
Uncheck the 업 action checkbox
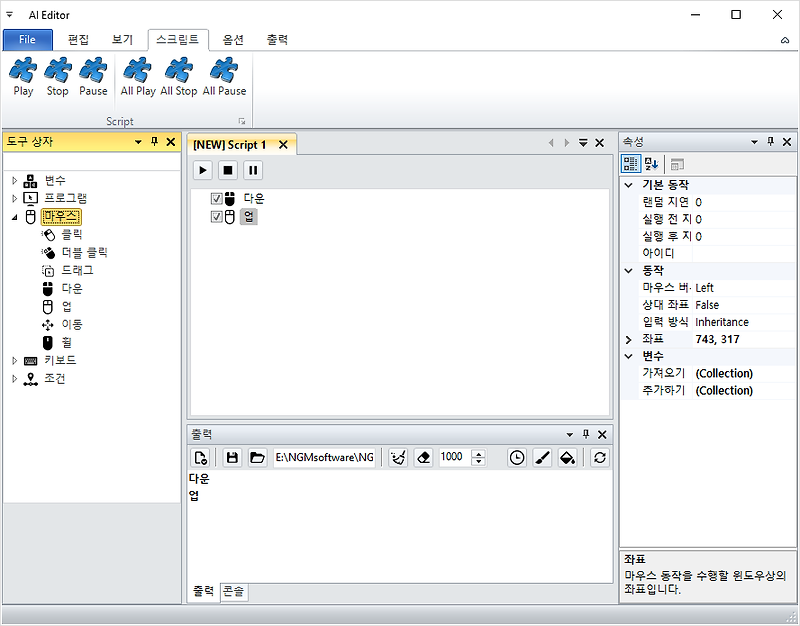pyautogui.click(x=216, y=217)
